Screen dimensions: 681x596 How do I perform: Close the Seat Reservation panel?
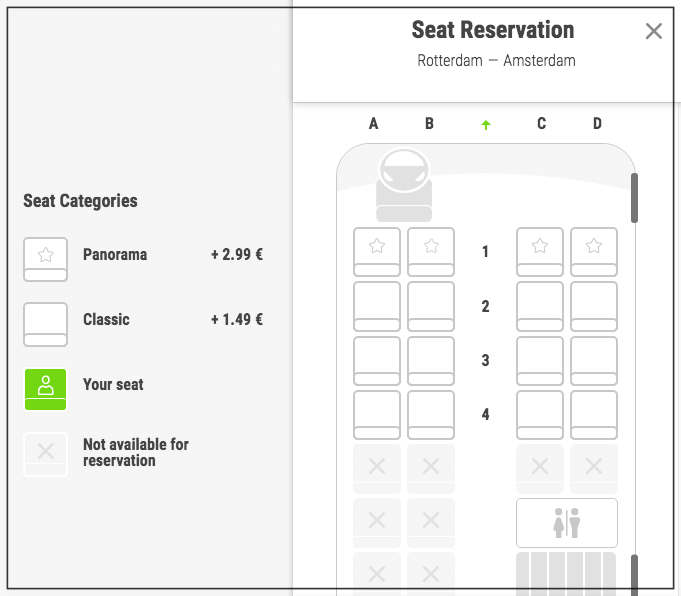click(654, 31)
